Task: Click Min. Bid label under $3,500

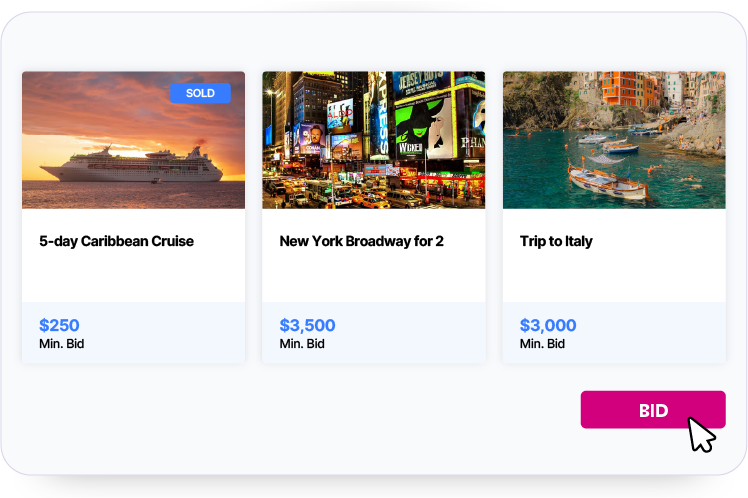Action: [302, 344]
